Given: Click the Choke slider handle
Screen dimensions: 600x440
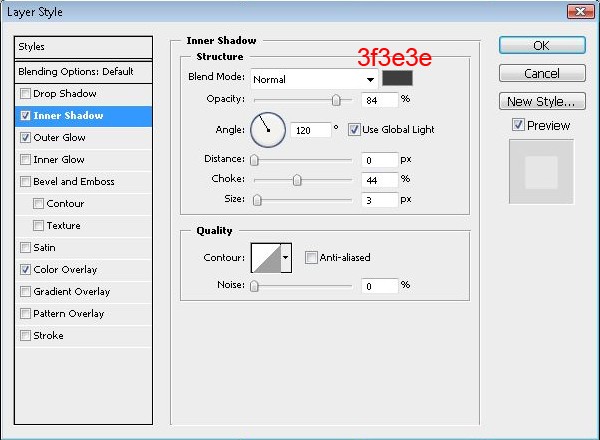Looking at the screenshot, I should click(297, 180).
